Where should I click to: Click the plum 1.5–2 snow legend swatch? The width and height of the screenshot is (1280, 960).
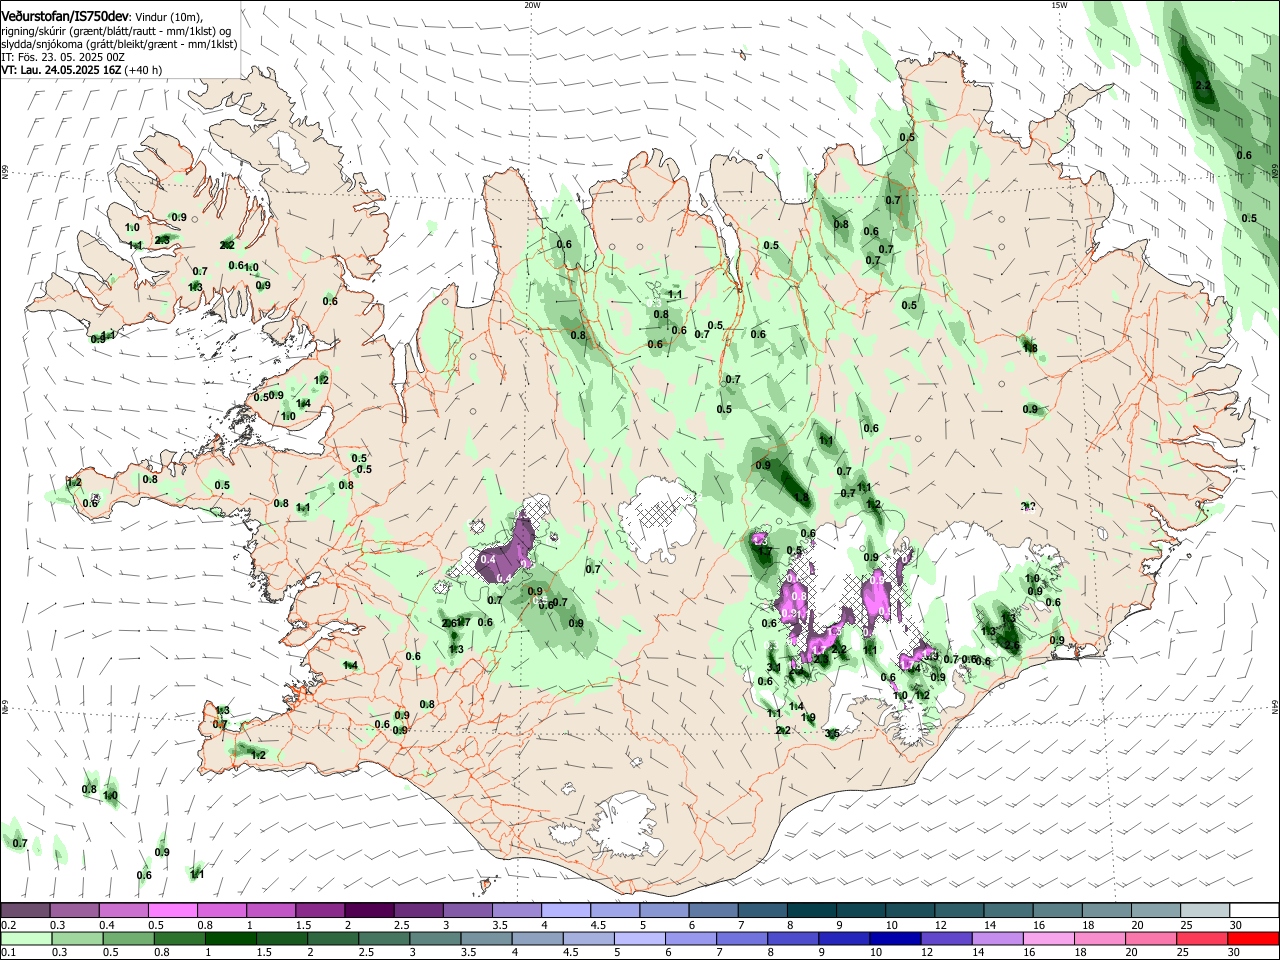pyautogui.click(x=320, y=910)
